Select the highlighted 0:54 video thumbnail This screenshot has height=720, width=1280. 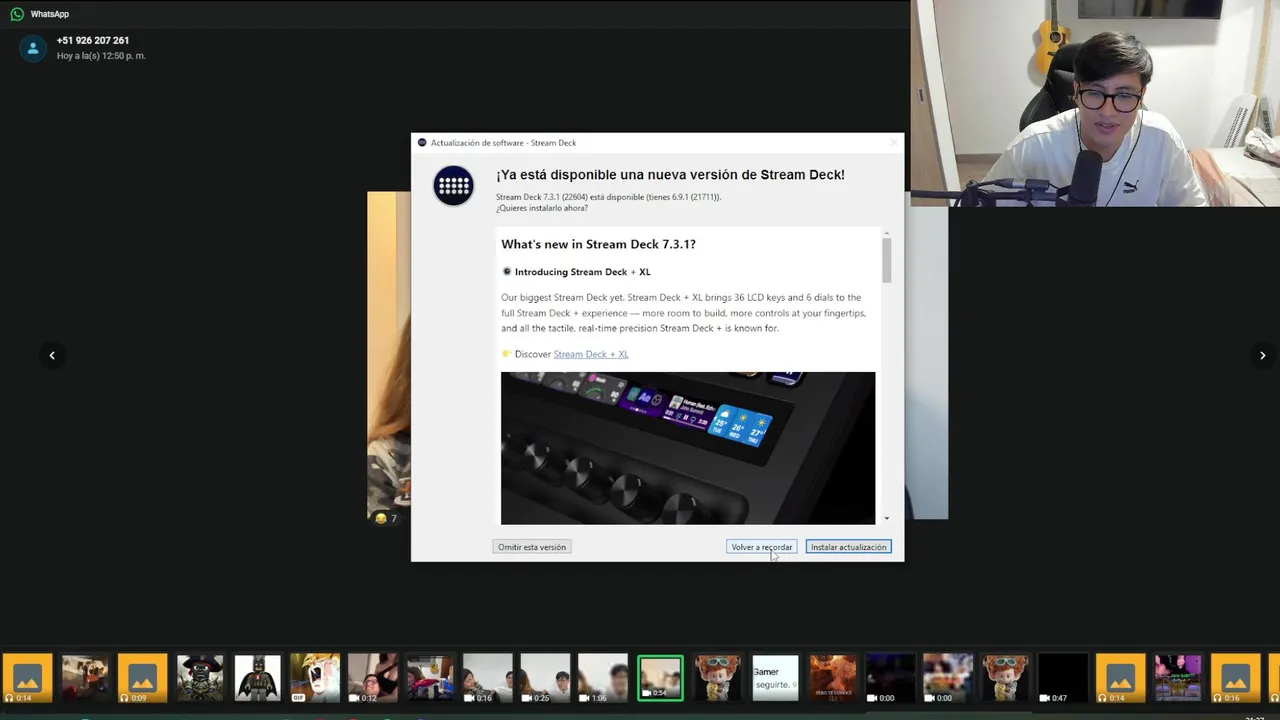(x=660, y=678)
